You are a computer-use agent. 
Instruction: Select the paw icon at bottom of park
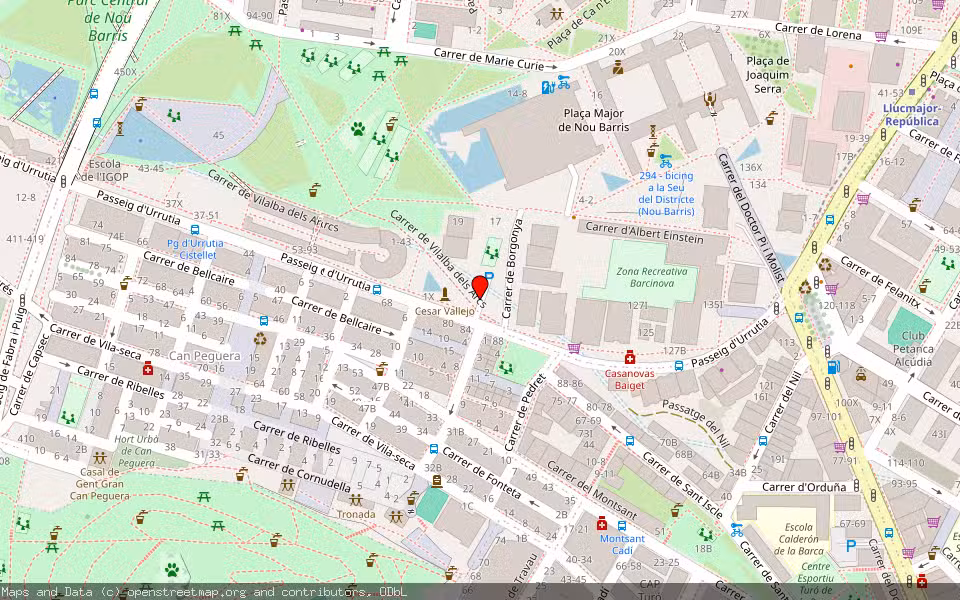point(172,570)
